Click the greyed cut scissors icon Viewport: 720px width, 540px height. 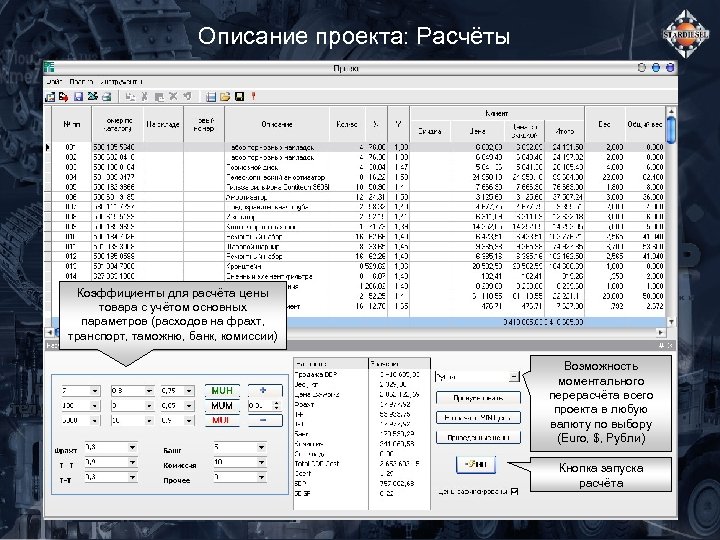pyautogui.click(x=144, y=97)
